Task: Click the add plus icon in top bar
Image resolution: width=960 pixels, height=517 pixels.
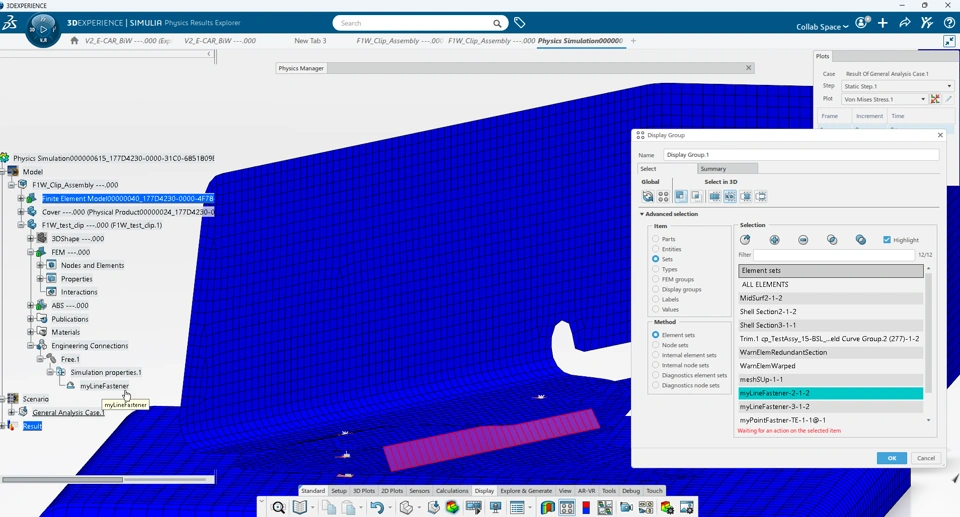Action: [x=883, y=23]
